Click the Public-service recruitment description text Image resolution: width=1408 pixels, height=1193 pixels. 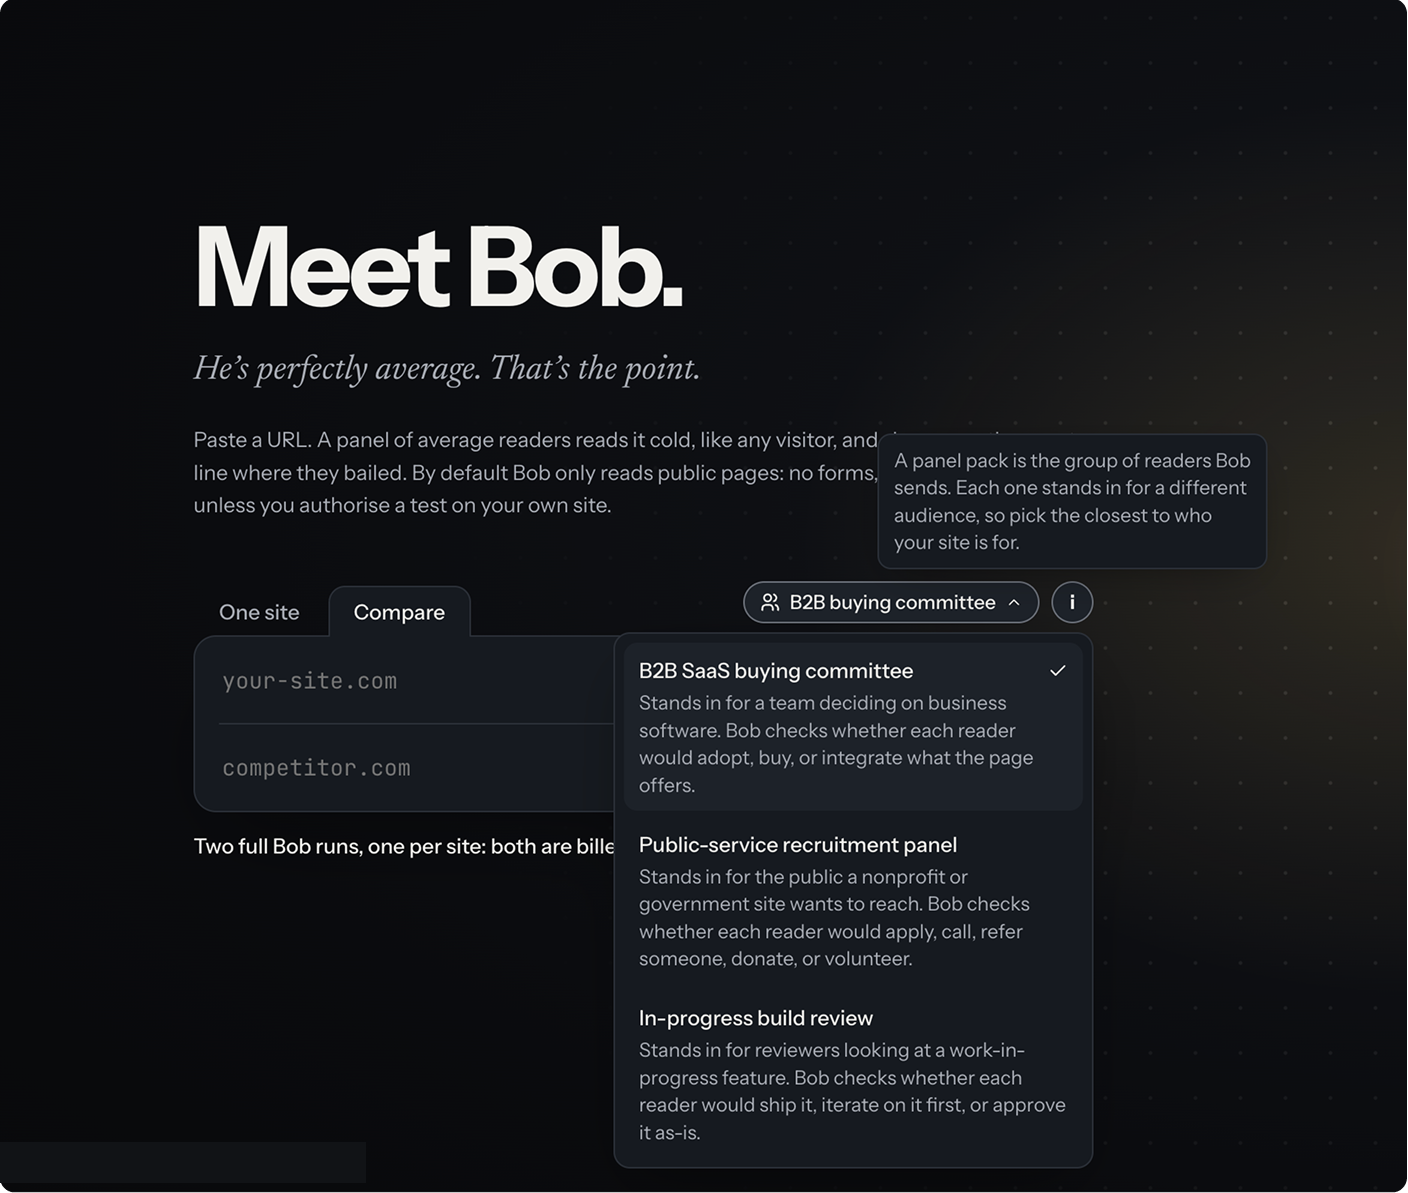point(834,918)
